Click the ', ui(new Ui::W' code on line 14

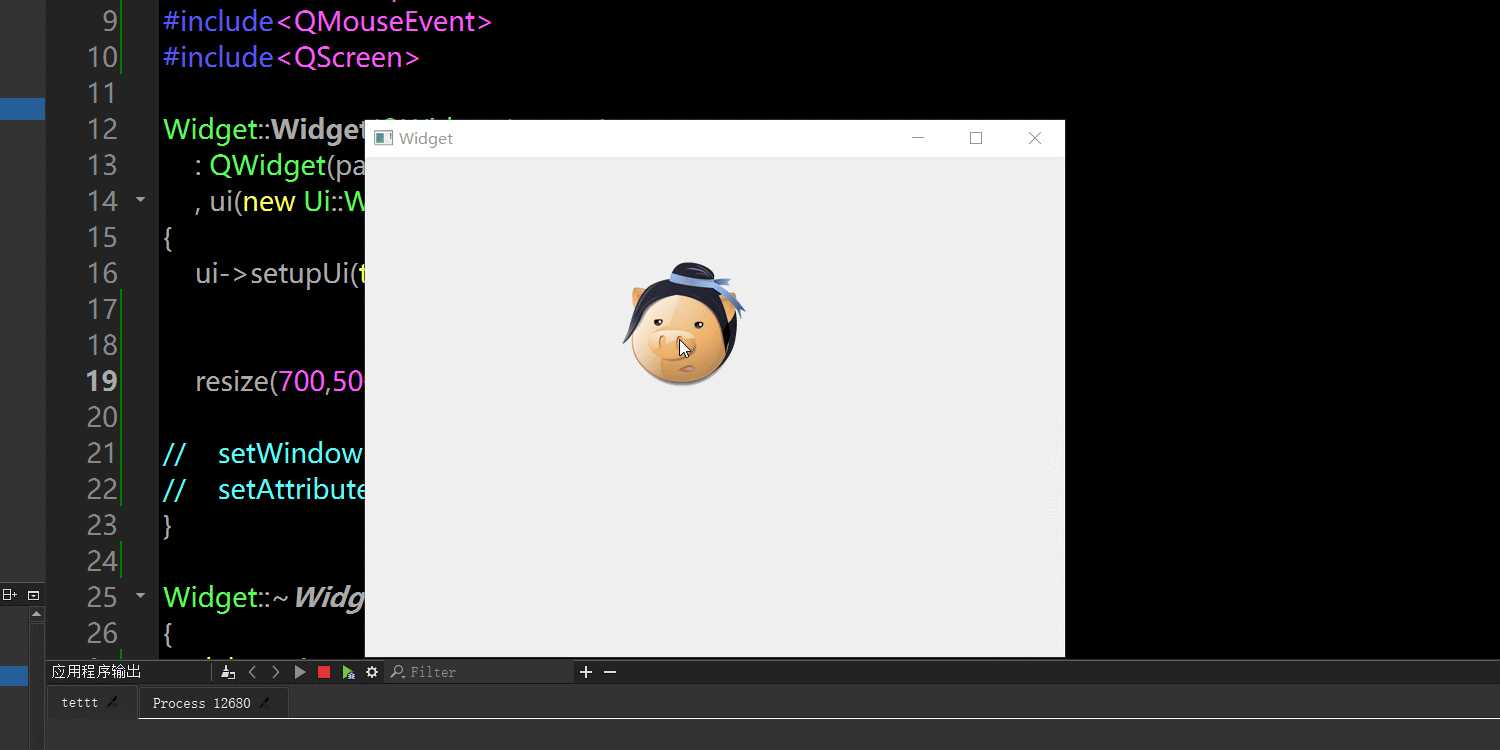(280, 201)
